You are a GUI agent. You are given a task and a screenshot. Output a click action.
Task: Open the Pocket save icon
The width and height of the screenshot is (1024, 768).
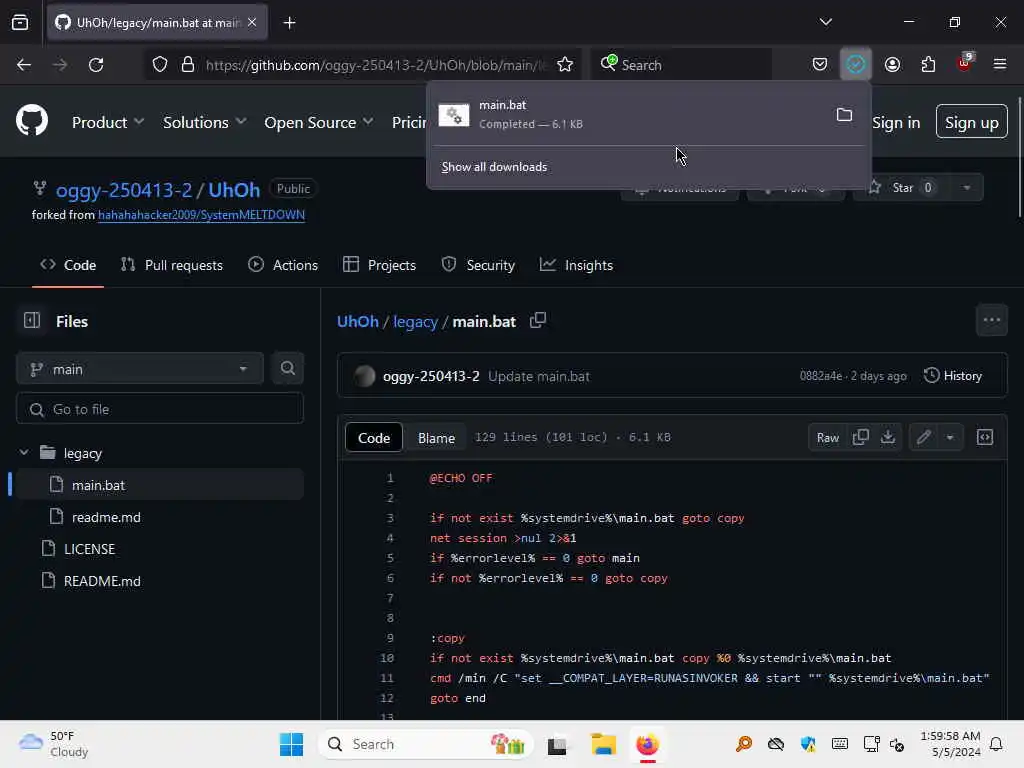click(x=820, y=65)
